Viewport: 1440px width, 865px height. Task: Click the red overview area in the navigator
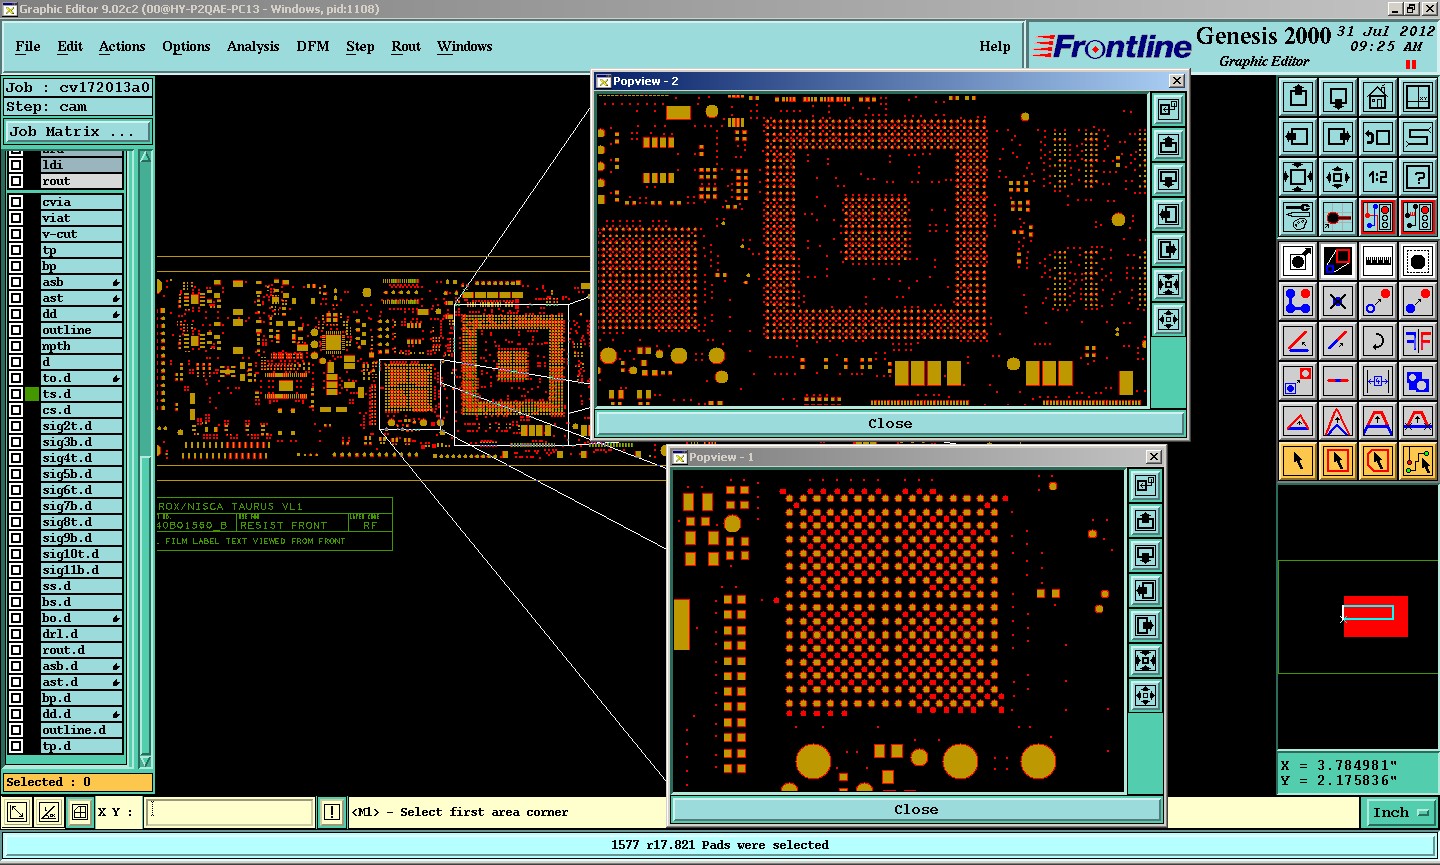(1376, 616)
